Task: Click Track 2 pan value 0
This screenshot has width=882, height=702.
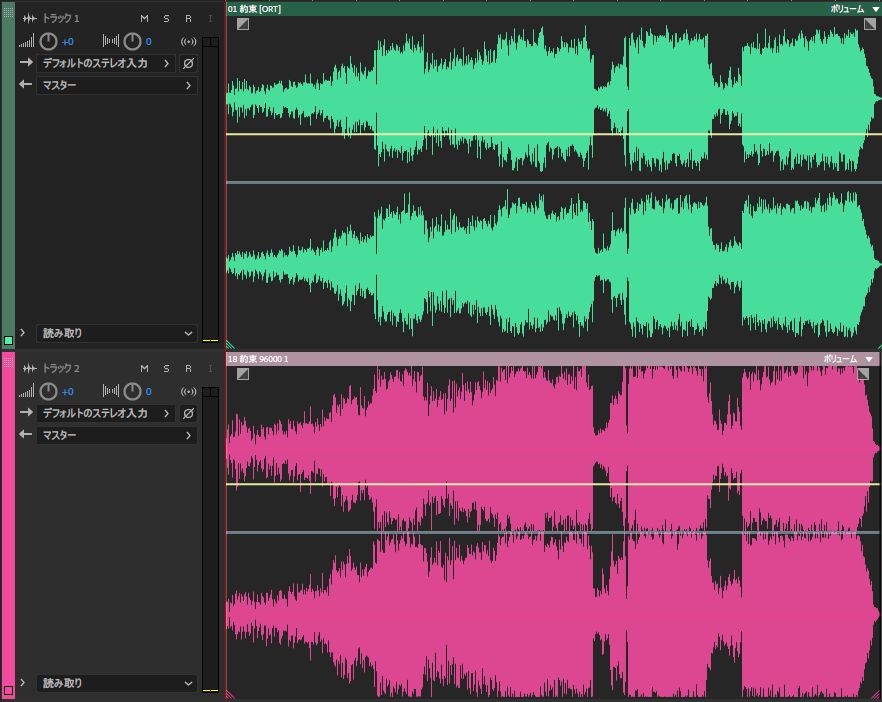Action: (148, 392)
